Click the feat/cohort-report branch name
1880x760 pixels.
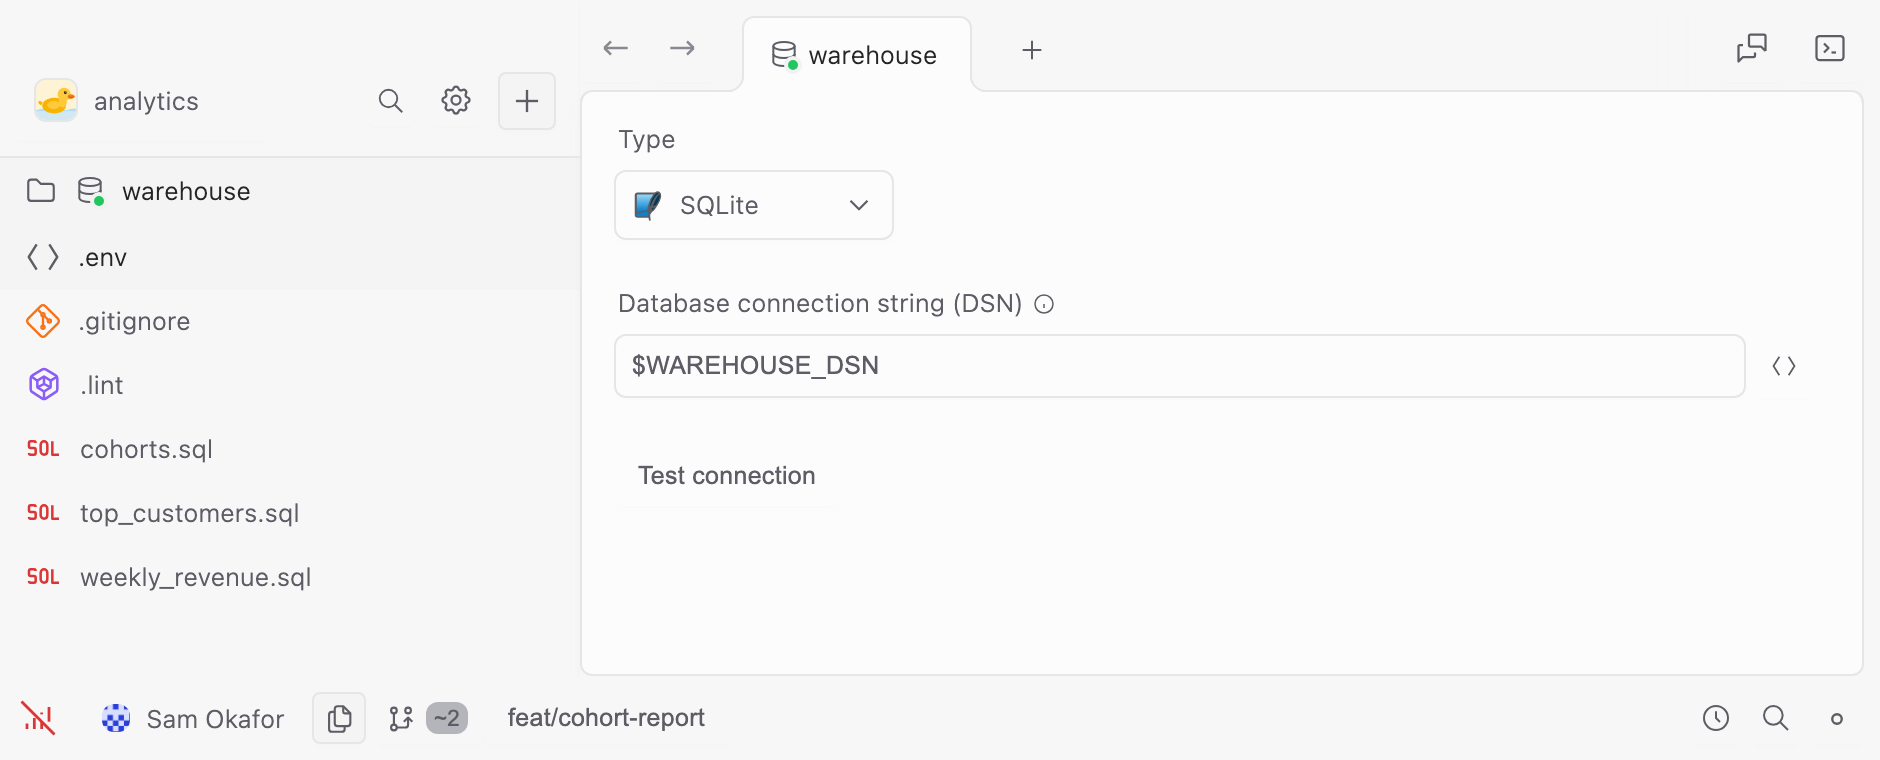point(606,718)
